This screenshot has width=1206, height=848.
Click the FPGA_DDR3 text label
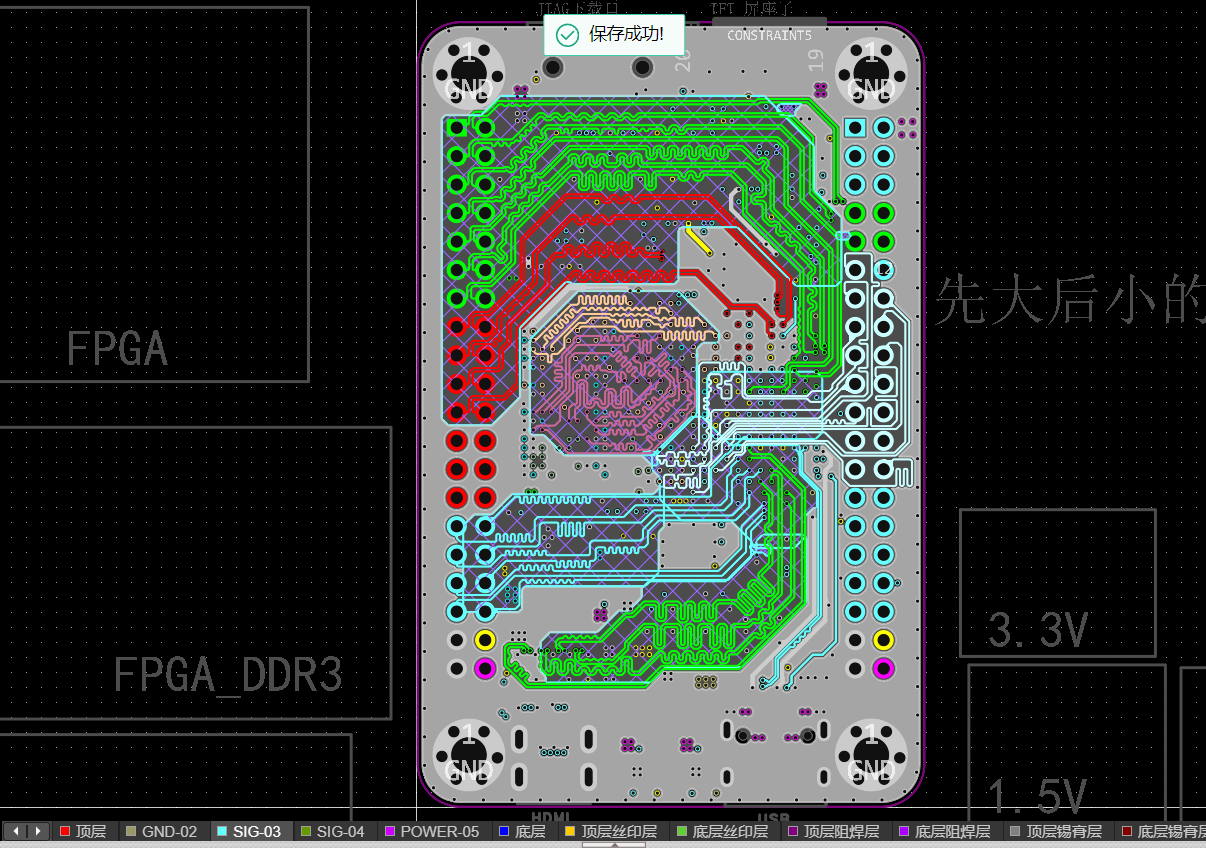coord(228,675)
